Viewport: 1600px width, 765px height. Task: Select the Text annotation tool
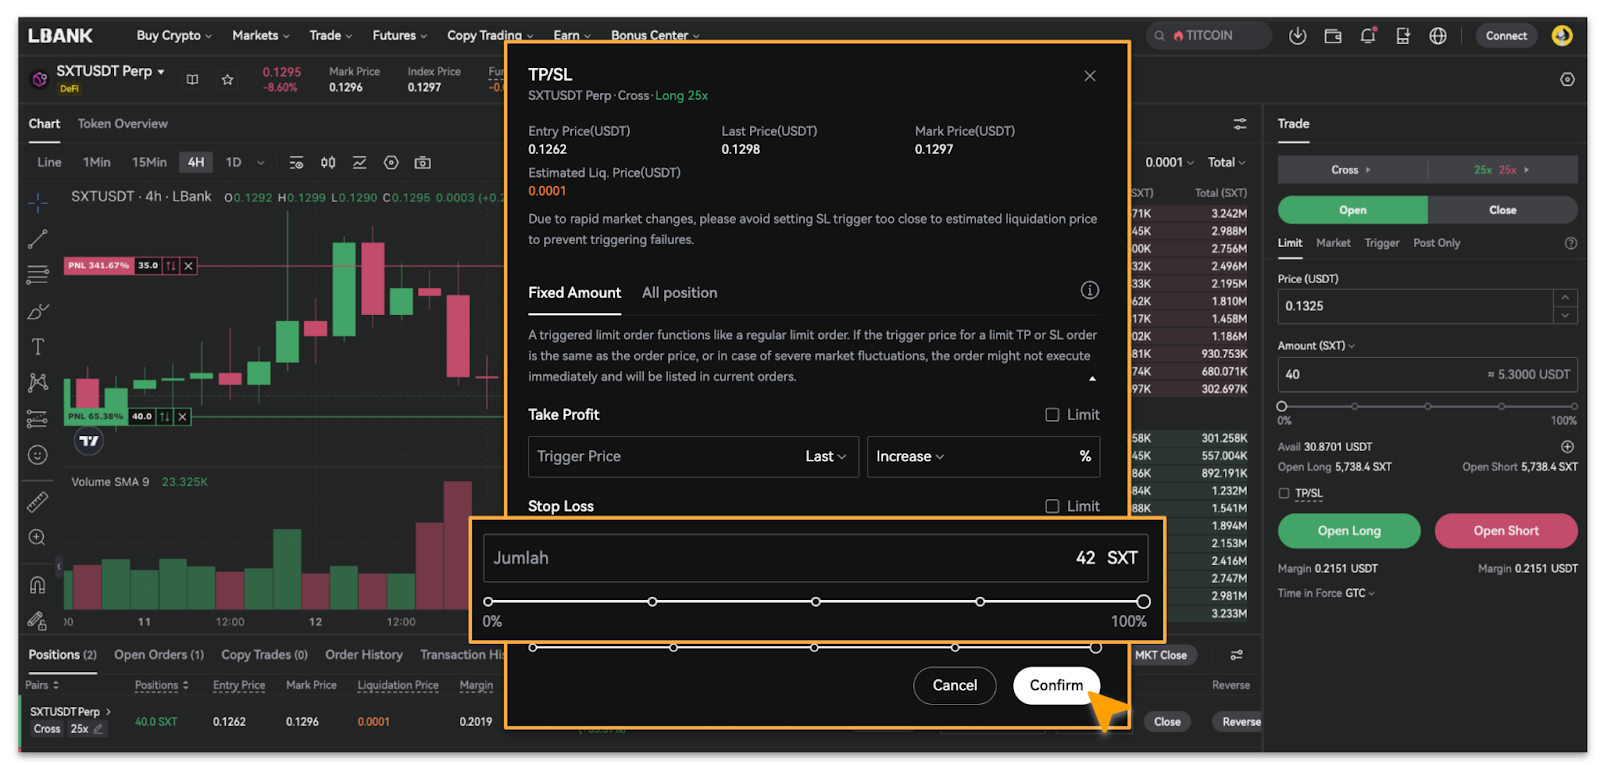click(38, 347)
